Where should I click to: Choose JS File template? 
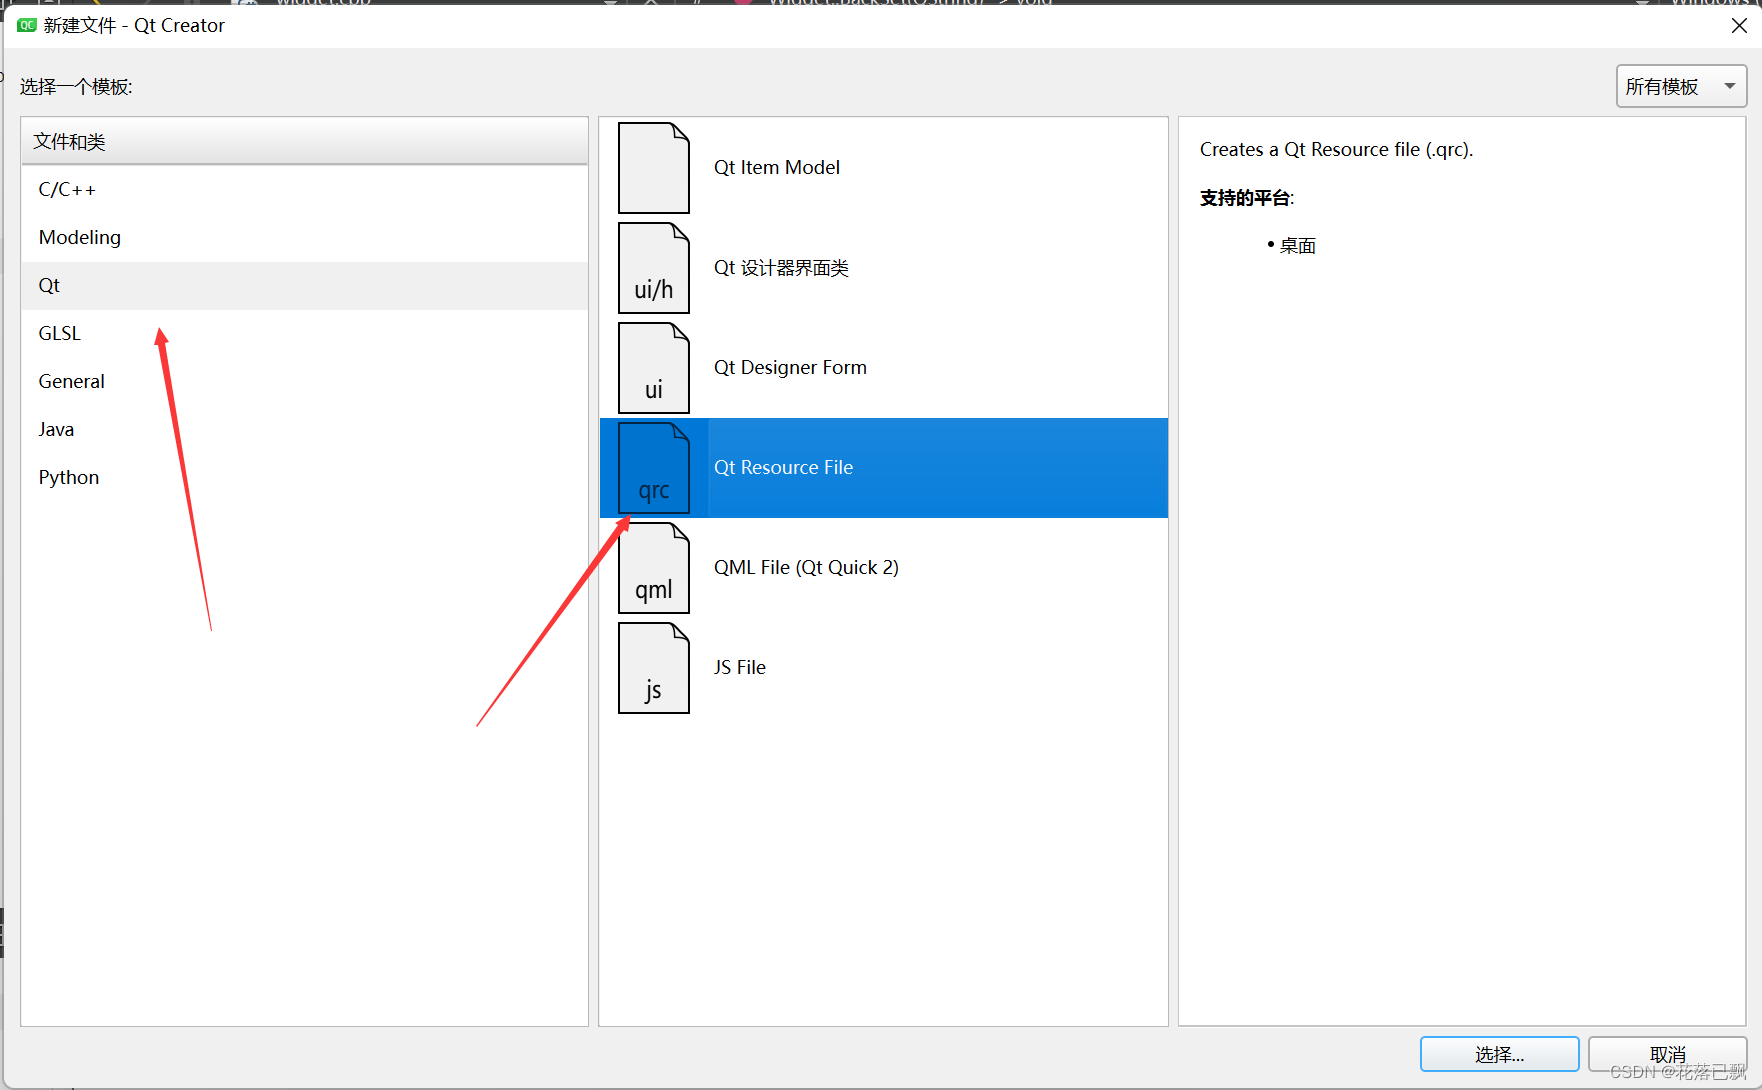pos(884,668)
